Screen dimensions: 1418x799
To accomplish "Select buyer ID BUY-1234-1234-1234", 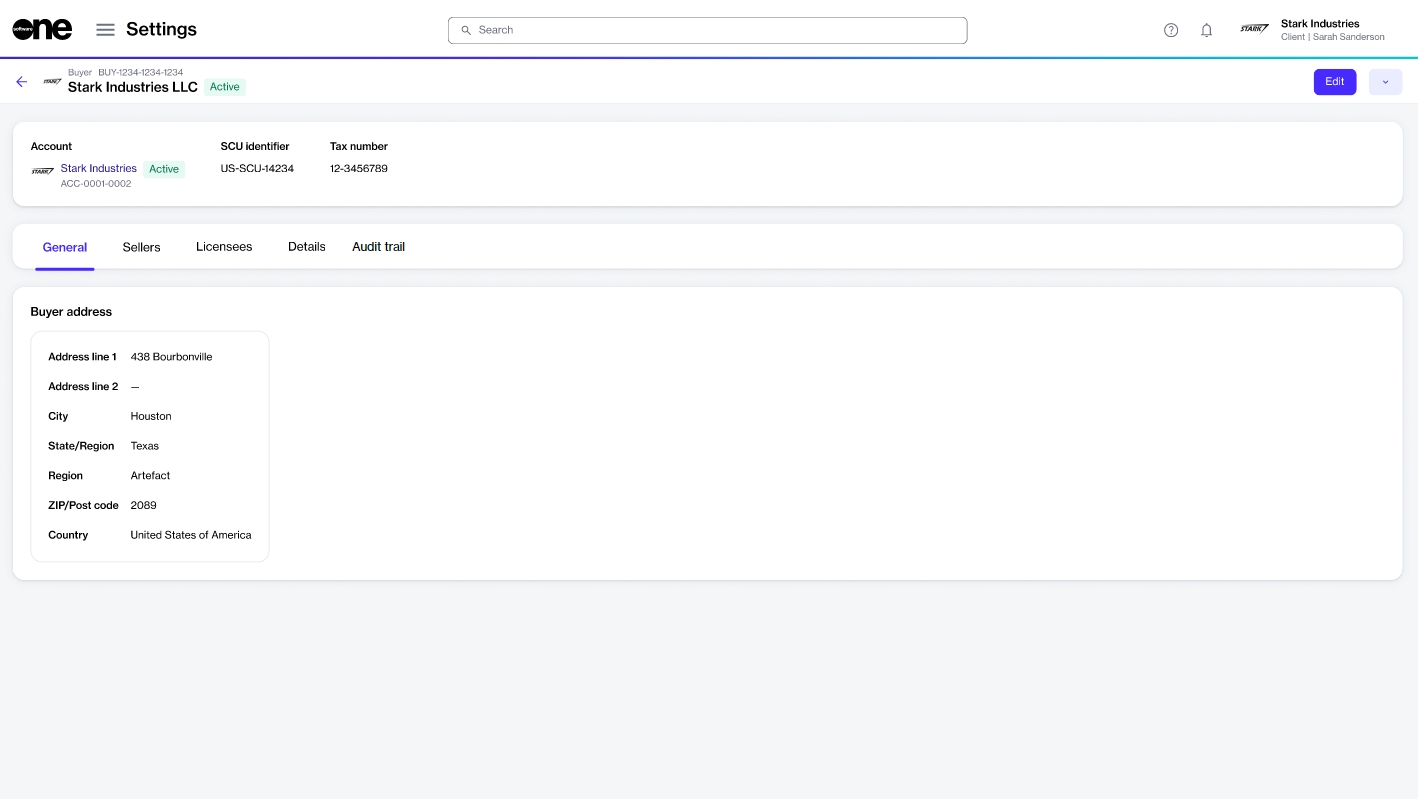I will pyautogui.click(x=140, y=72).
